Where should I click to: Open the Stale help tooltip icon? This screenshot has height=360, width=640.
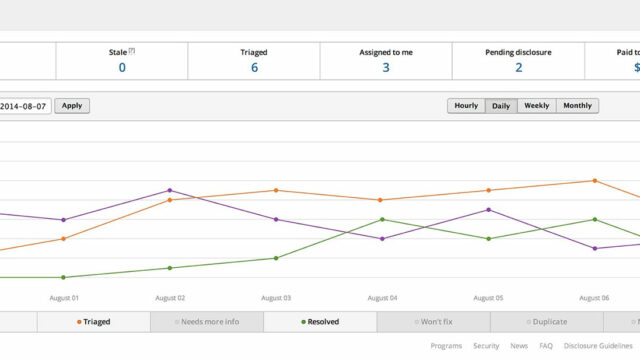(132, 51)
